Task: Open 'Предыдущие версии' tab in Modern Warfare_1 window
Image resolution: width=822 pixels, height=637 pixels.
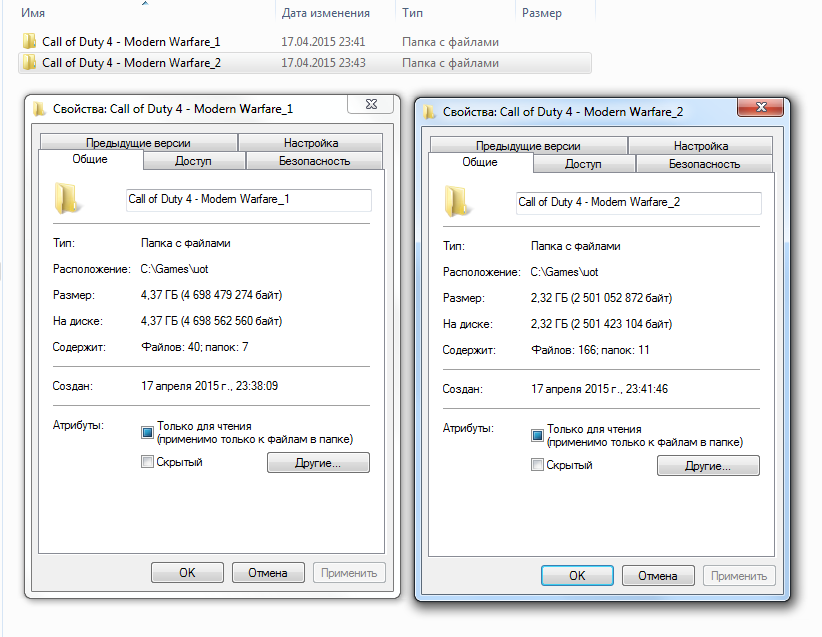Action: (138, 143)
